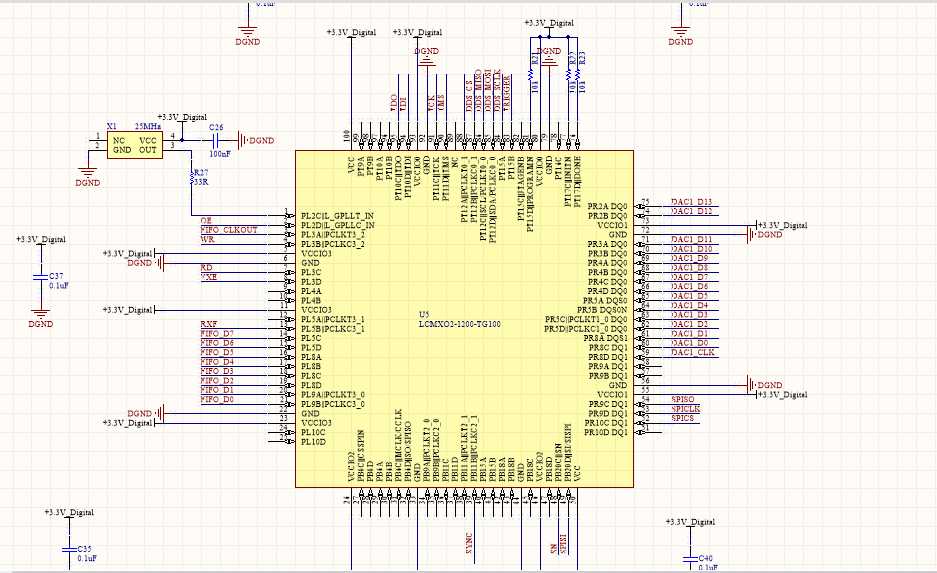Select the DAC1_D8 net label

[x=690, y=268]
